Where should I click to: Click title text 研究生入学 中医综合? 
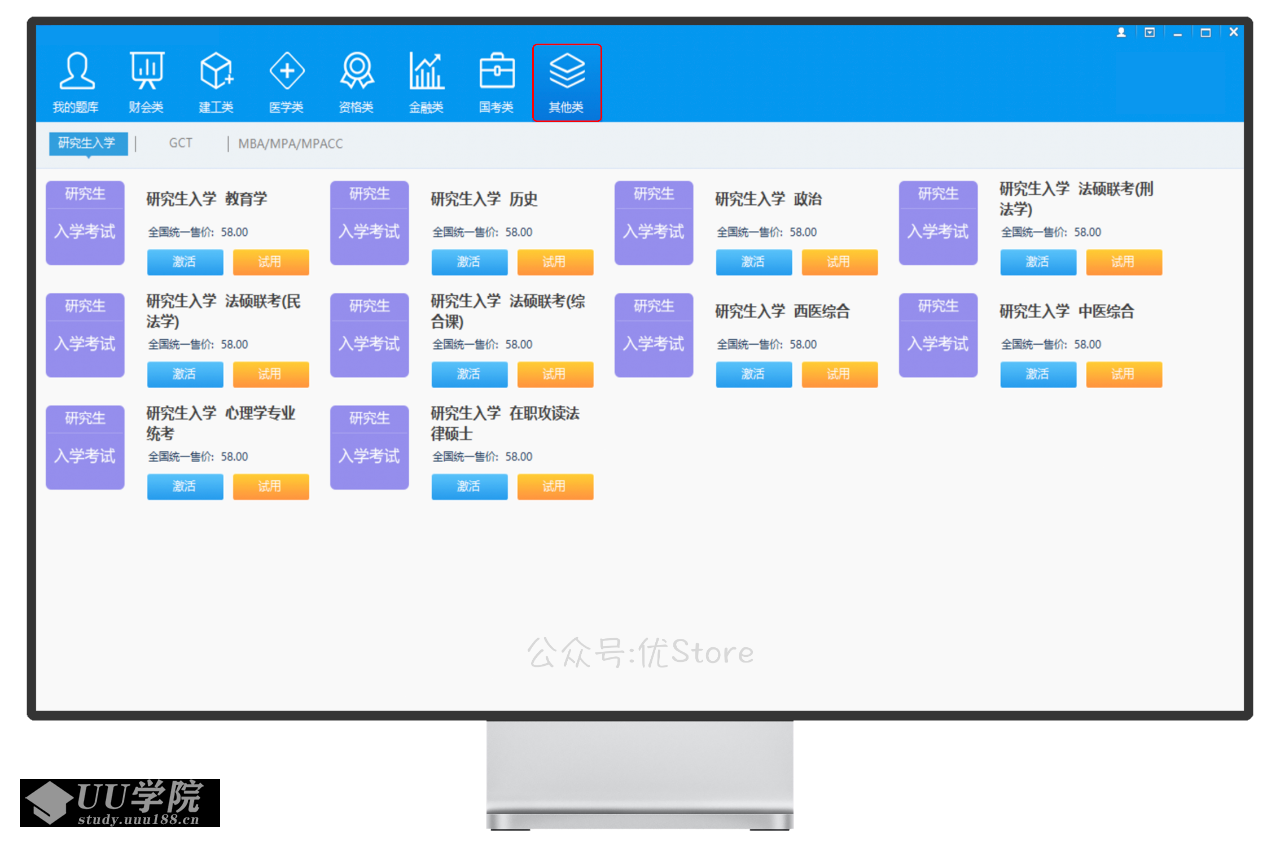point(1067,311)
